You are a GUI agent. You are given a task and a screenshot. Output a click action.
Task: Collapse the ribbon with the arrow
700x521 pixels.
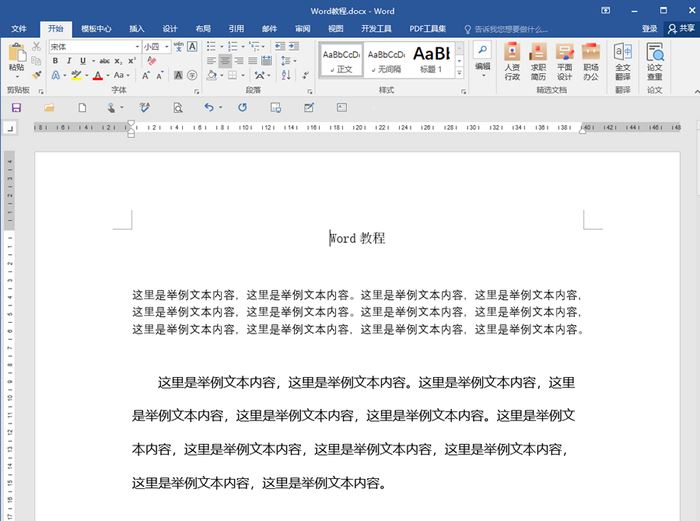(x=696, y=91)
